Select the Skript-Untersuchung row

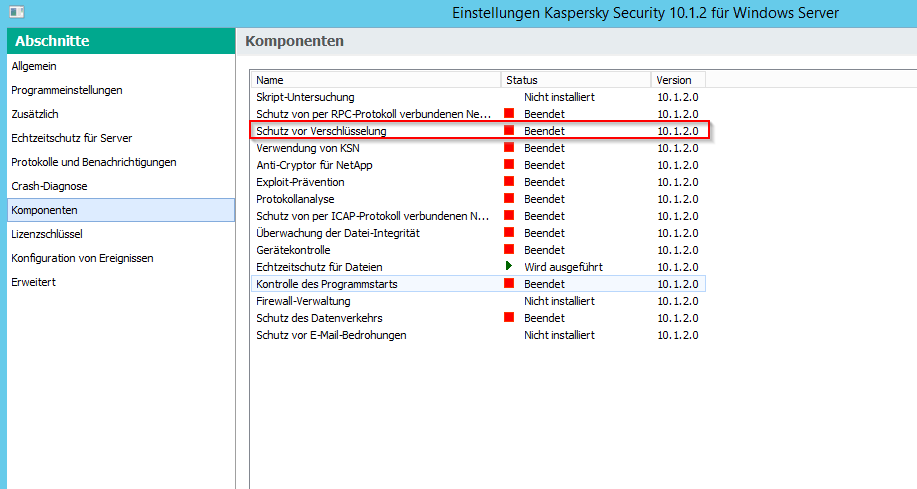(478, 97)
